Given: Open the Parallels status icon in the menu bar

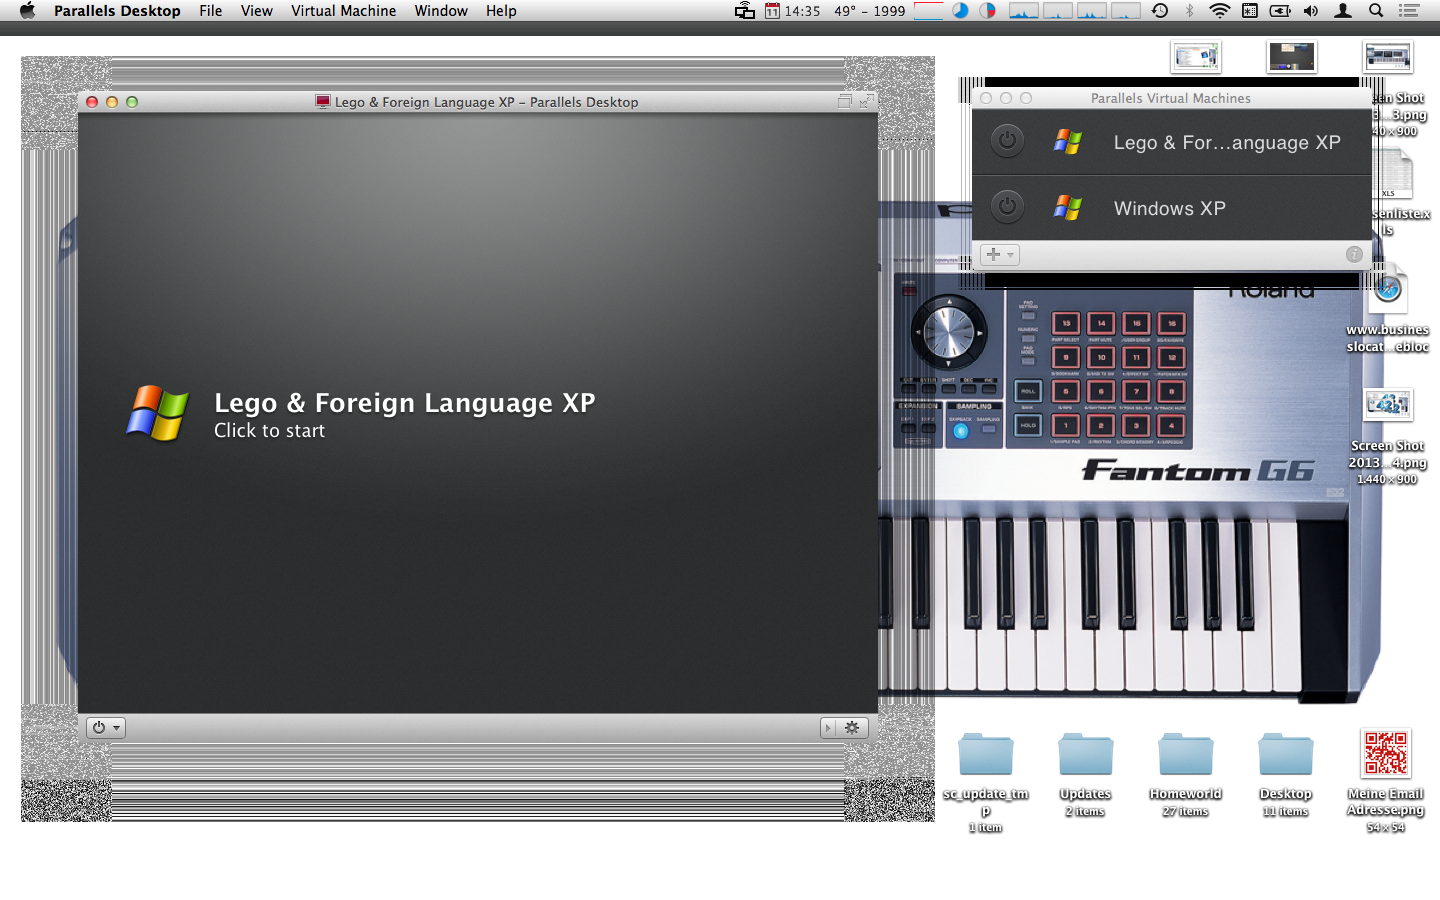Looking at the screenshot, I should coord(745,11).
